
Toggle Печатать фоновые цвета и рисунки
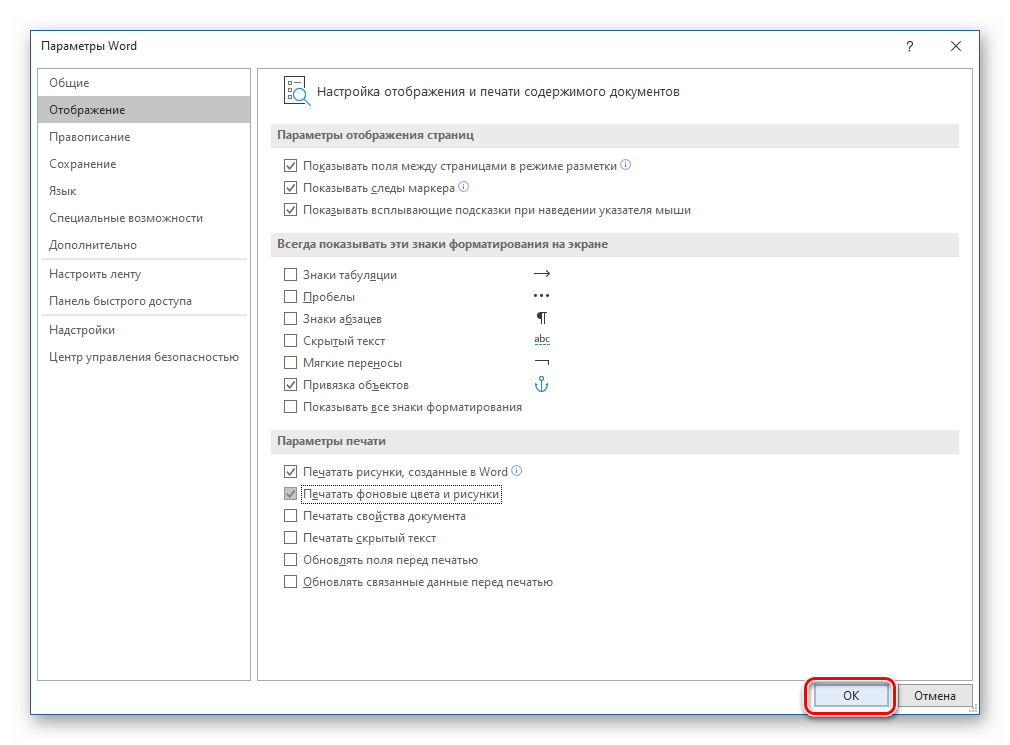(291, 494)
